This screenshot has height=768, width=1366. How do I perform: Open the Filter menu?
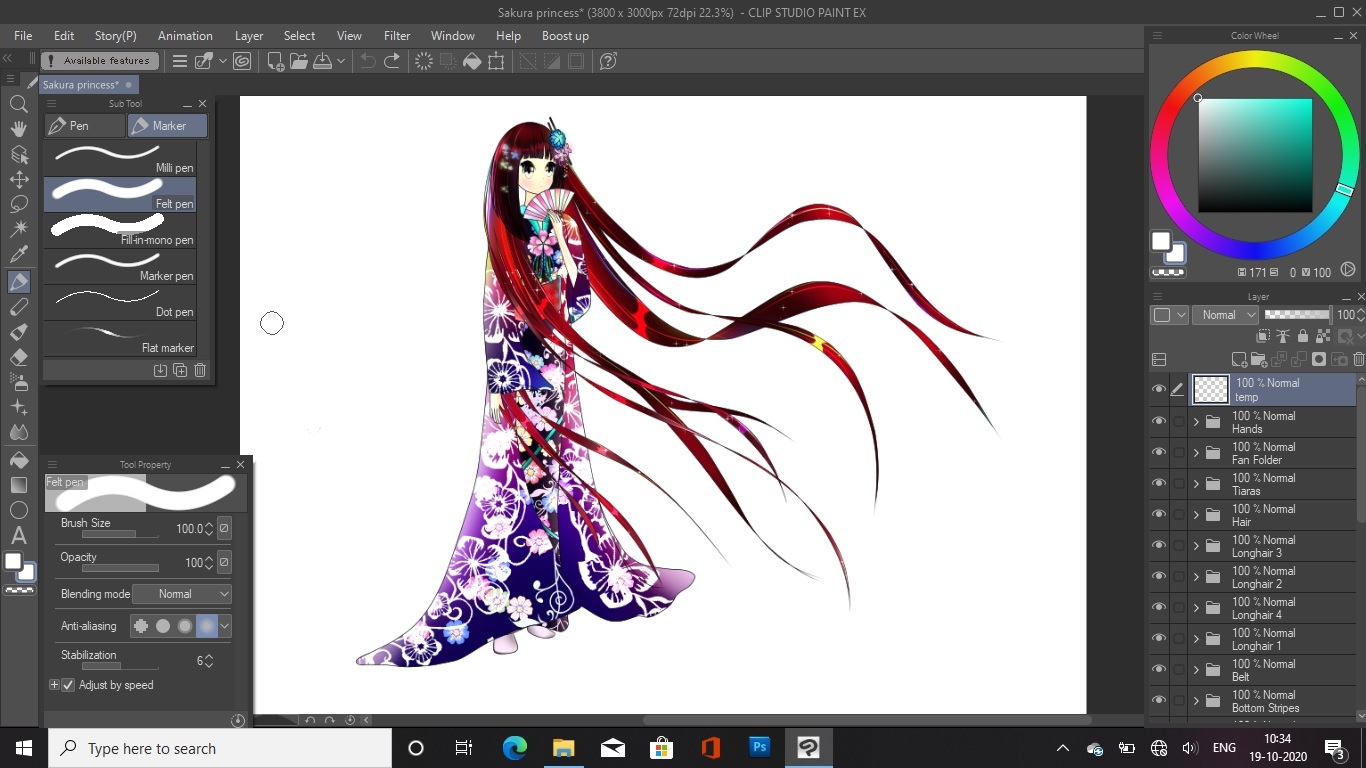click(397, 36)
